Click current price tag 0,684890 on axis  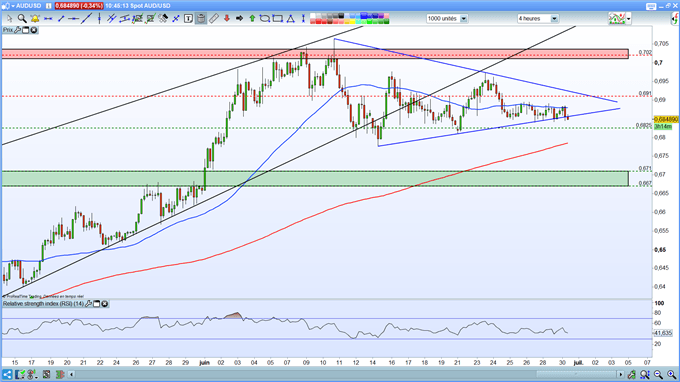coord(666,119)
